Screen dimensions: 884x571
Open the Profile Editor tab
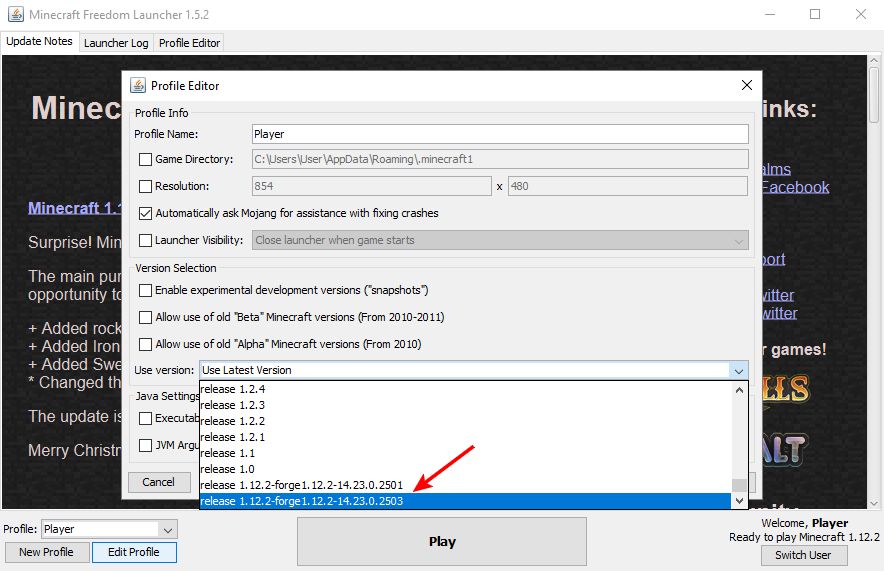click(x=189, y=43)
